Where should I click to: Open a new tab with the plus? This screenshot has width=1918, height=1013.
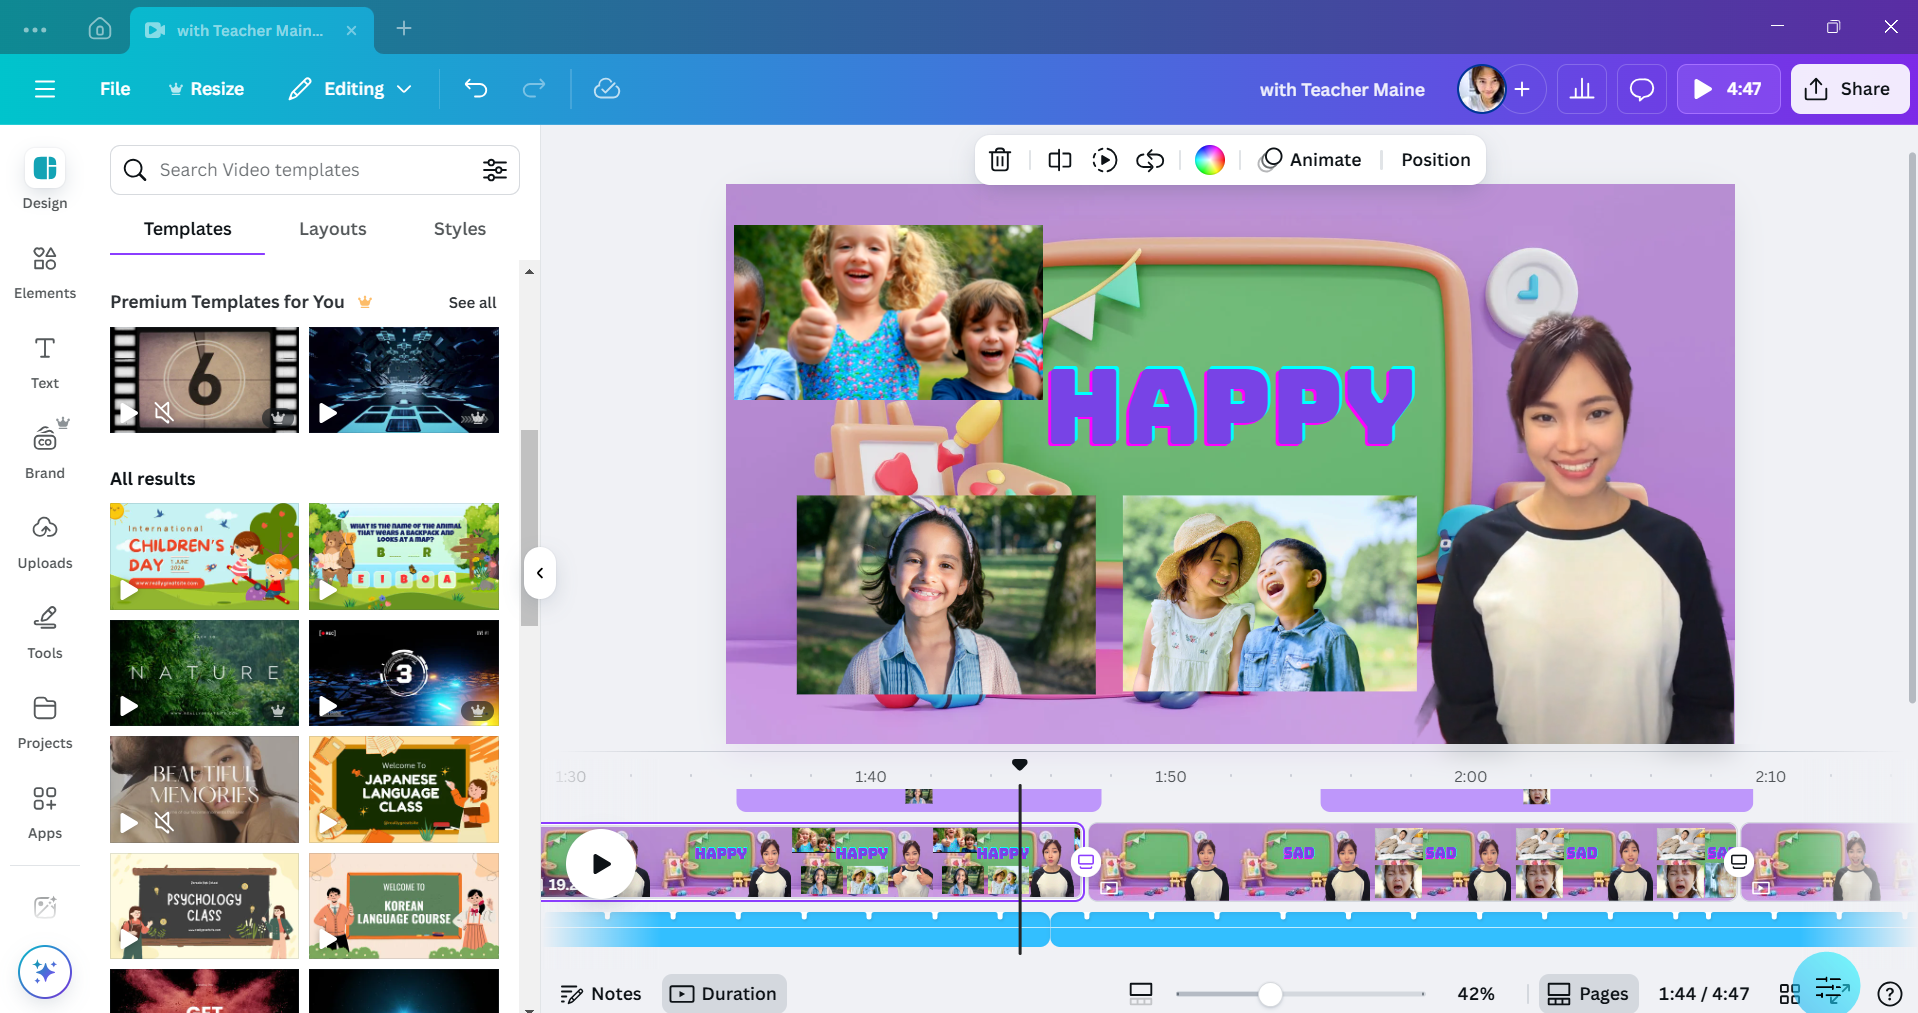click(404, 29)
